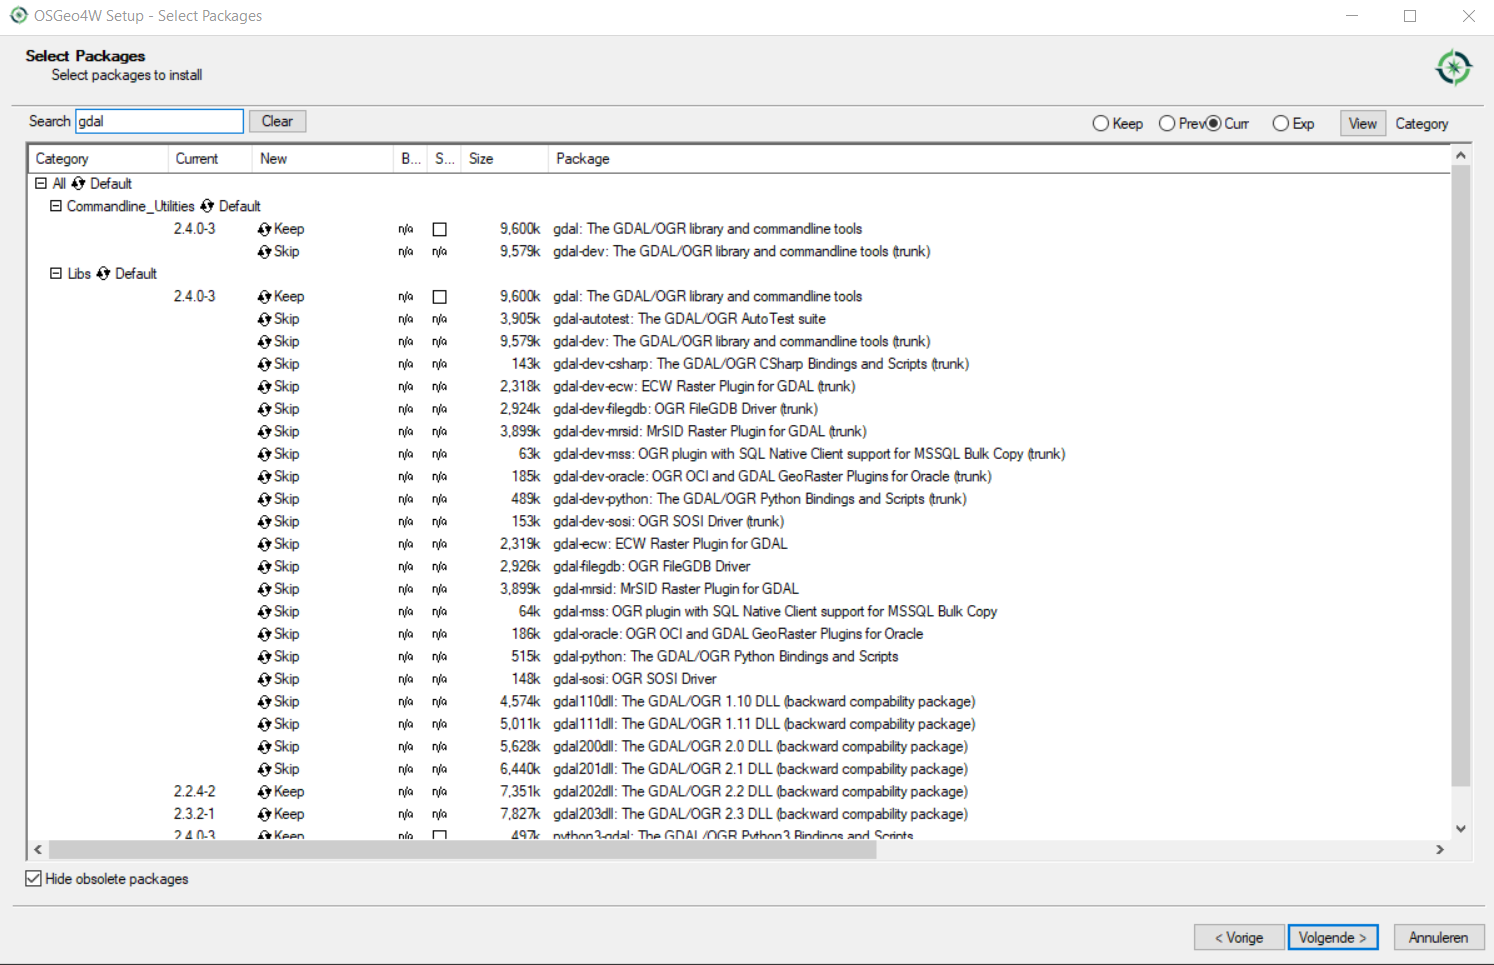The image size is (1494, 965).
Task: Click the Skip cycle icon for gdal-python
Action: [x=264, y=657]
